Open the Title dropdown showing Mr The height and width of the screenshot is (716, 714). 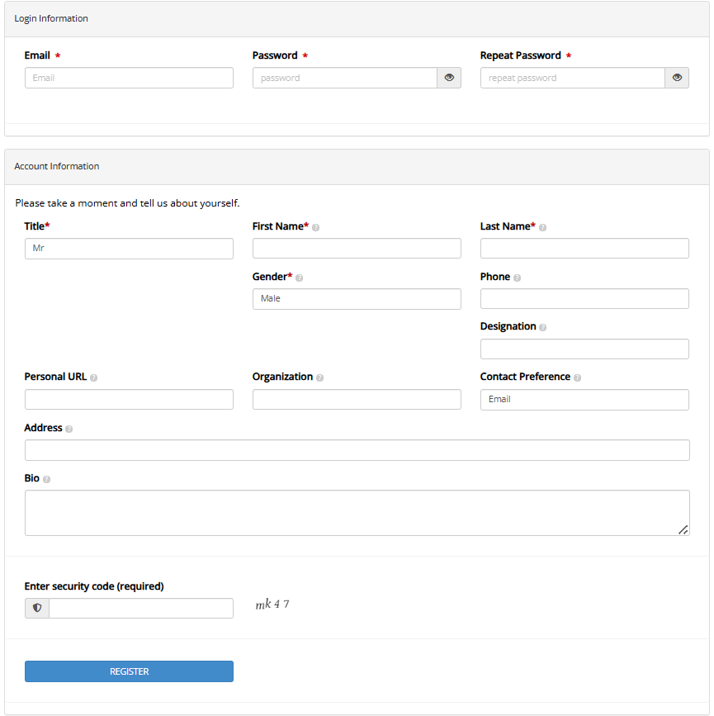click(x=129, y=249)
